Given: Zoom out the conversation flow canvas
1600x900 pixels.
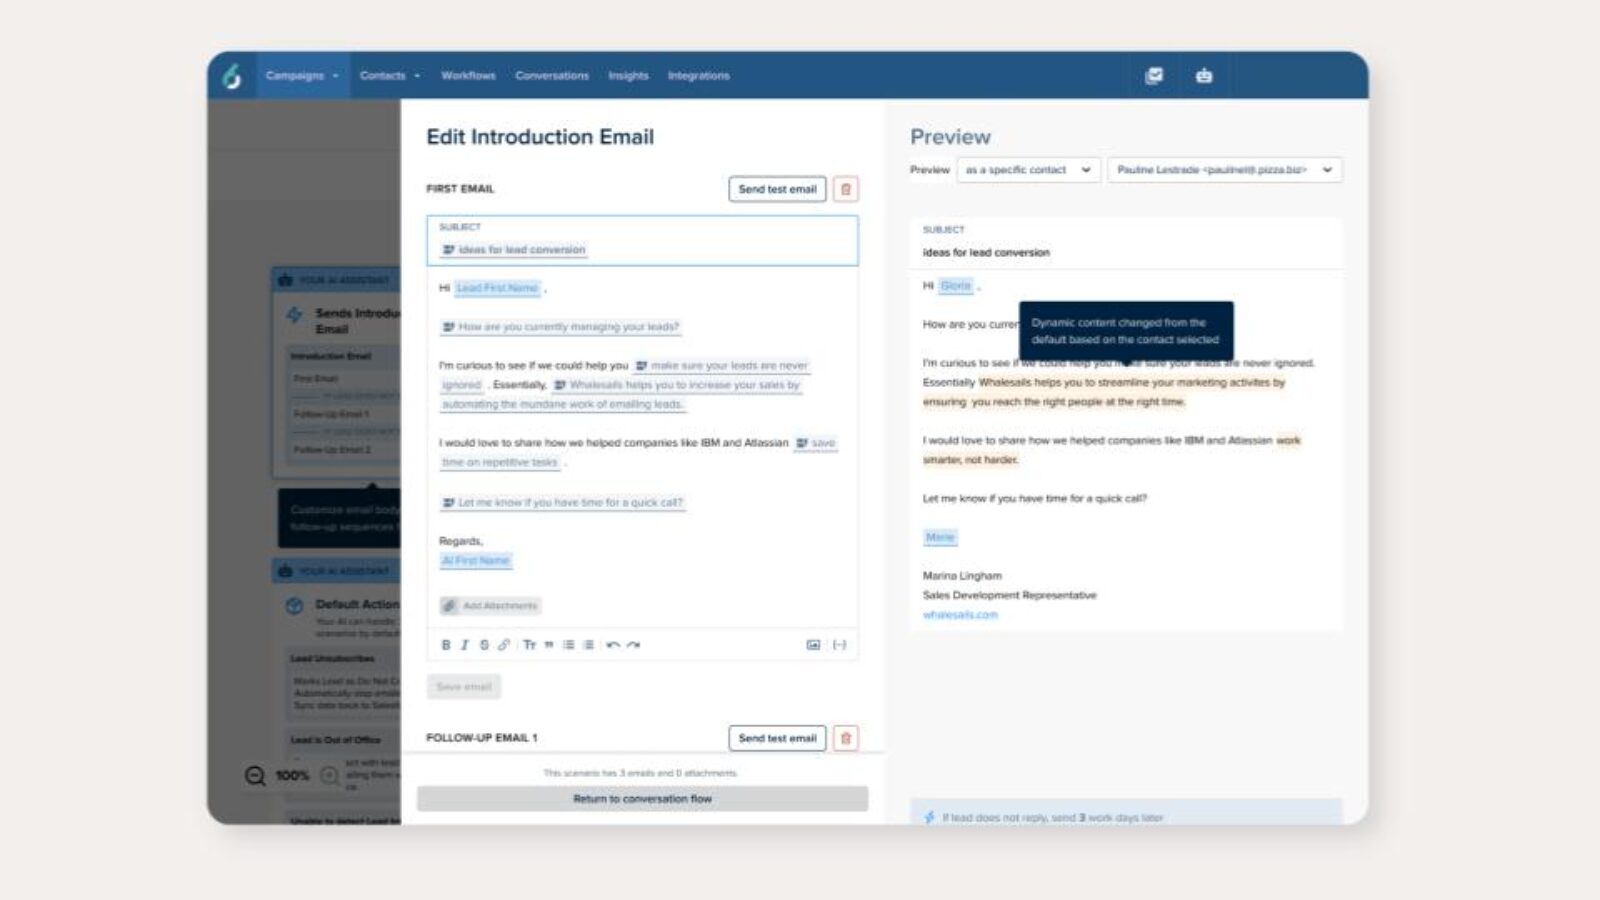Looking at the screenshot, I should coord(256,776).
